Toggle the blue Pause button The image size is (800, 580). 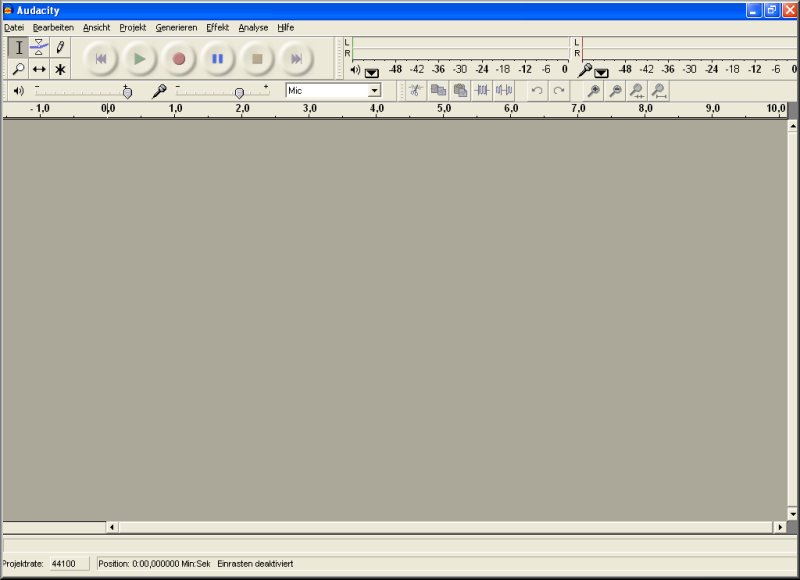[x=217, y=59]
